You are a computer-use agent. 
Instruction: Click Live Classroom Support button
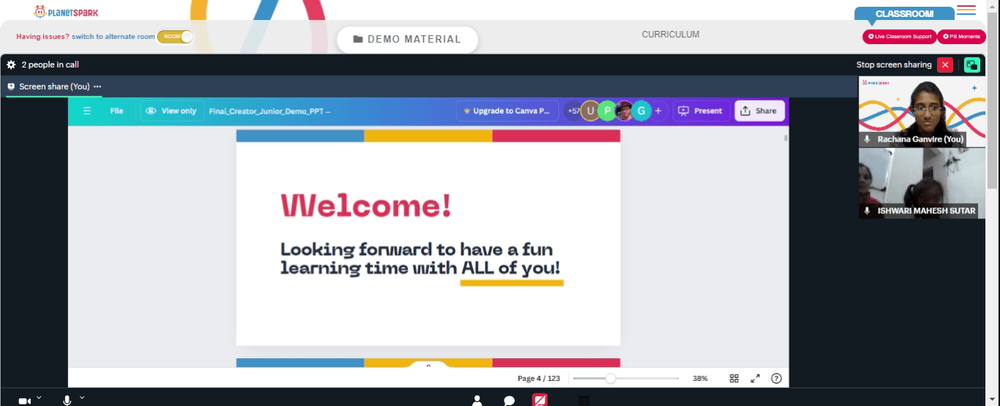(899, 37)
